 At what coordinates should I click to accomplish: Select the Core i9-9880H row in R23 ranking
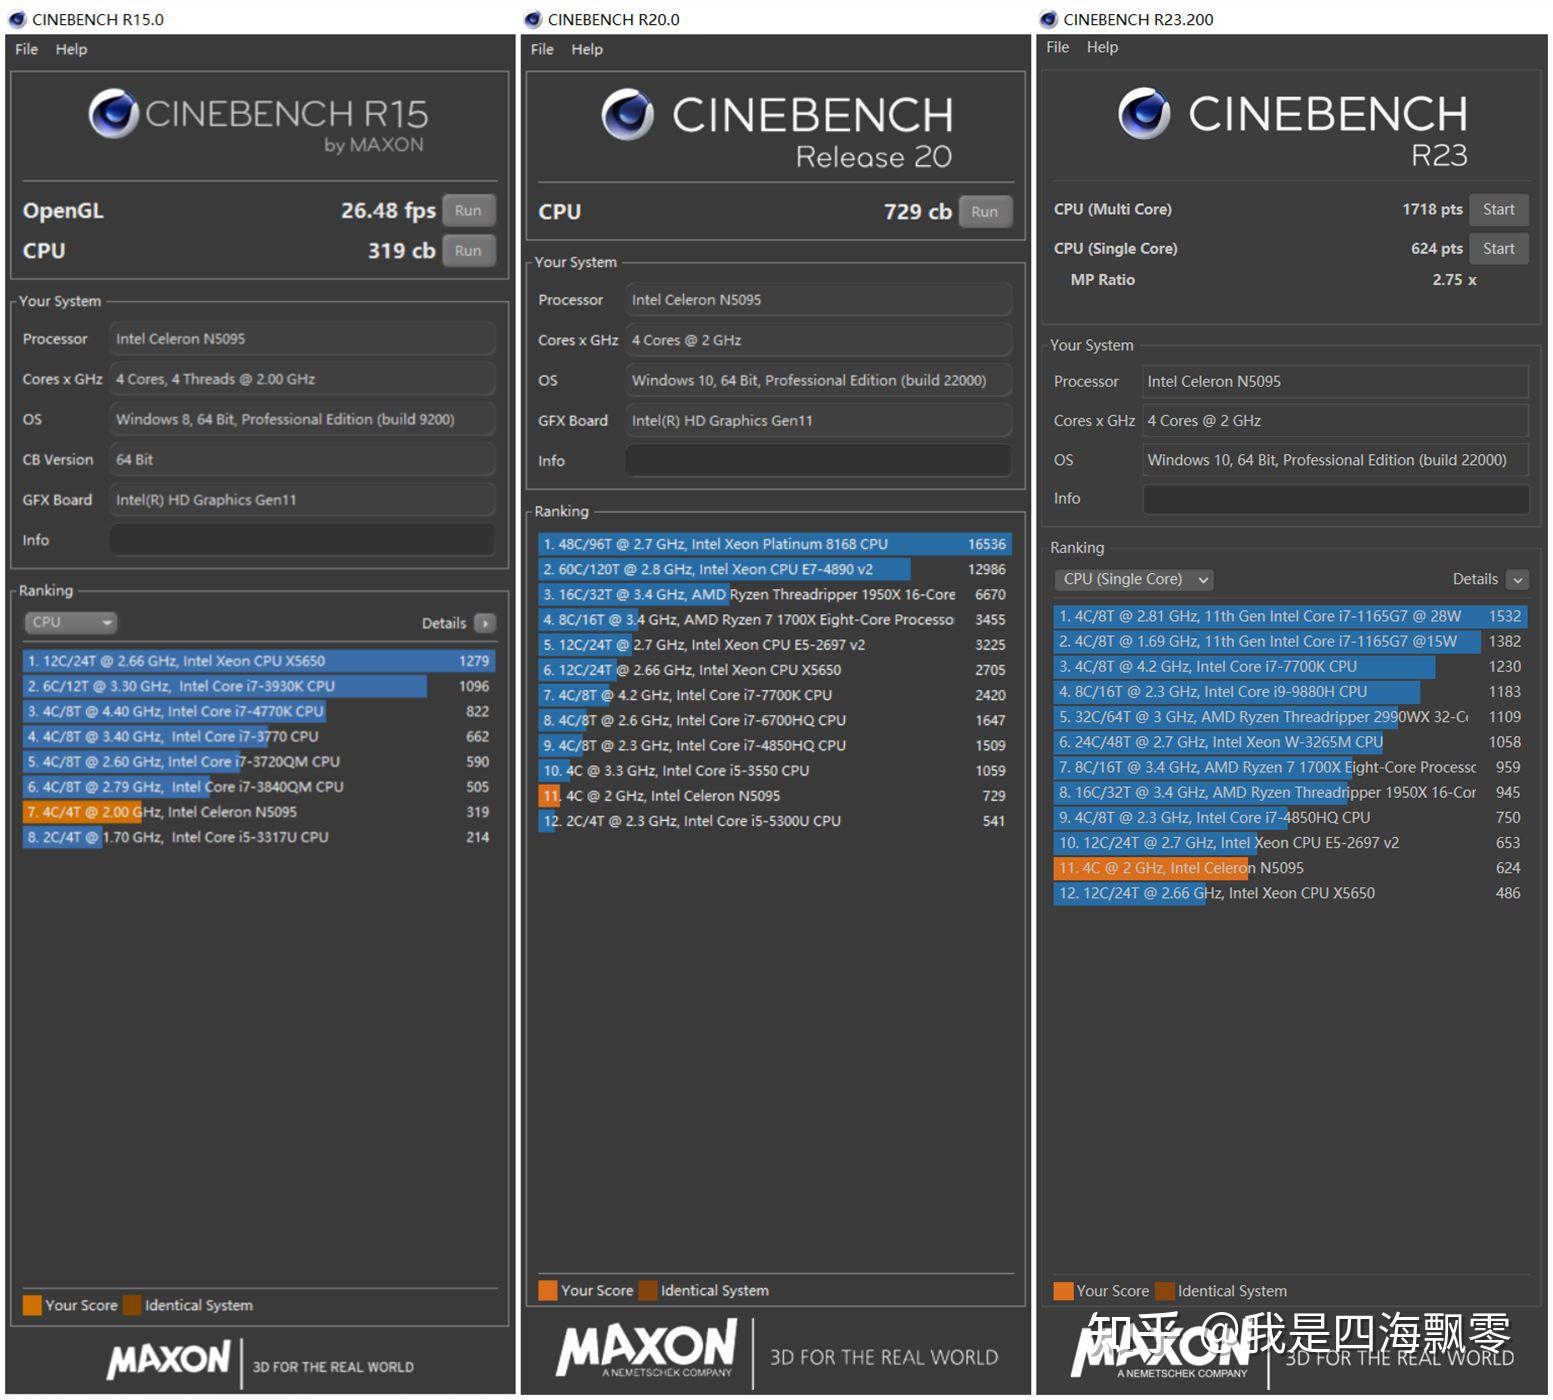pos(1290,692)
